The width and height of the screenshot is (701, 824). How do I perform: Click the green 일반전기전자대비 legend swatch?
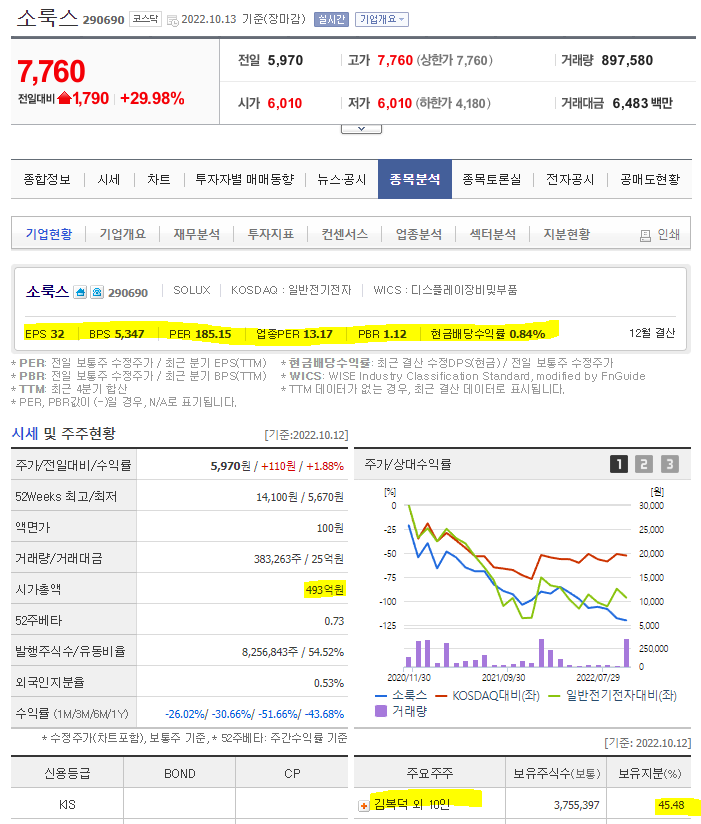pos(554,696)
